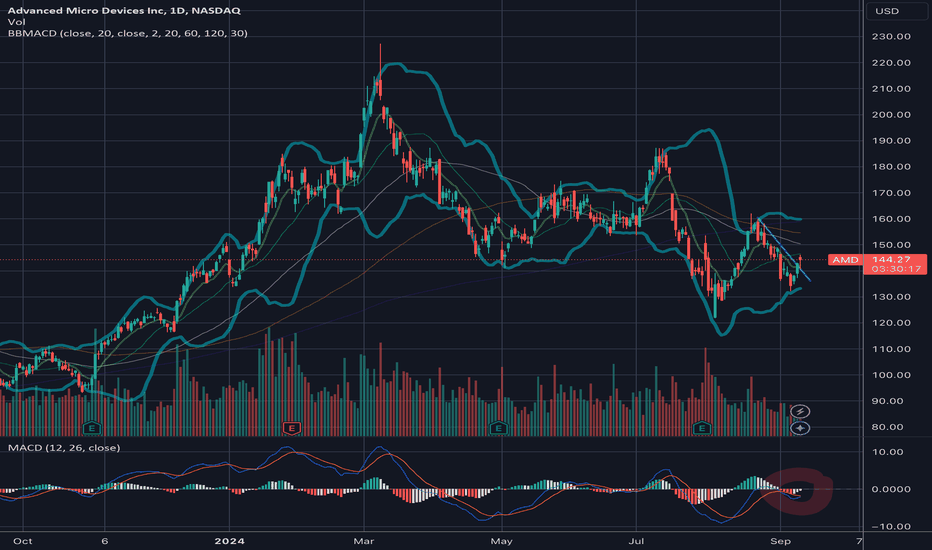Click the MACD pane 0.0000 axis label
Image resolution: width=932 pixels, height=550 pixels.
pyautogui.click(x=890, y=489)
